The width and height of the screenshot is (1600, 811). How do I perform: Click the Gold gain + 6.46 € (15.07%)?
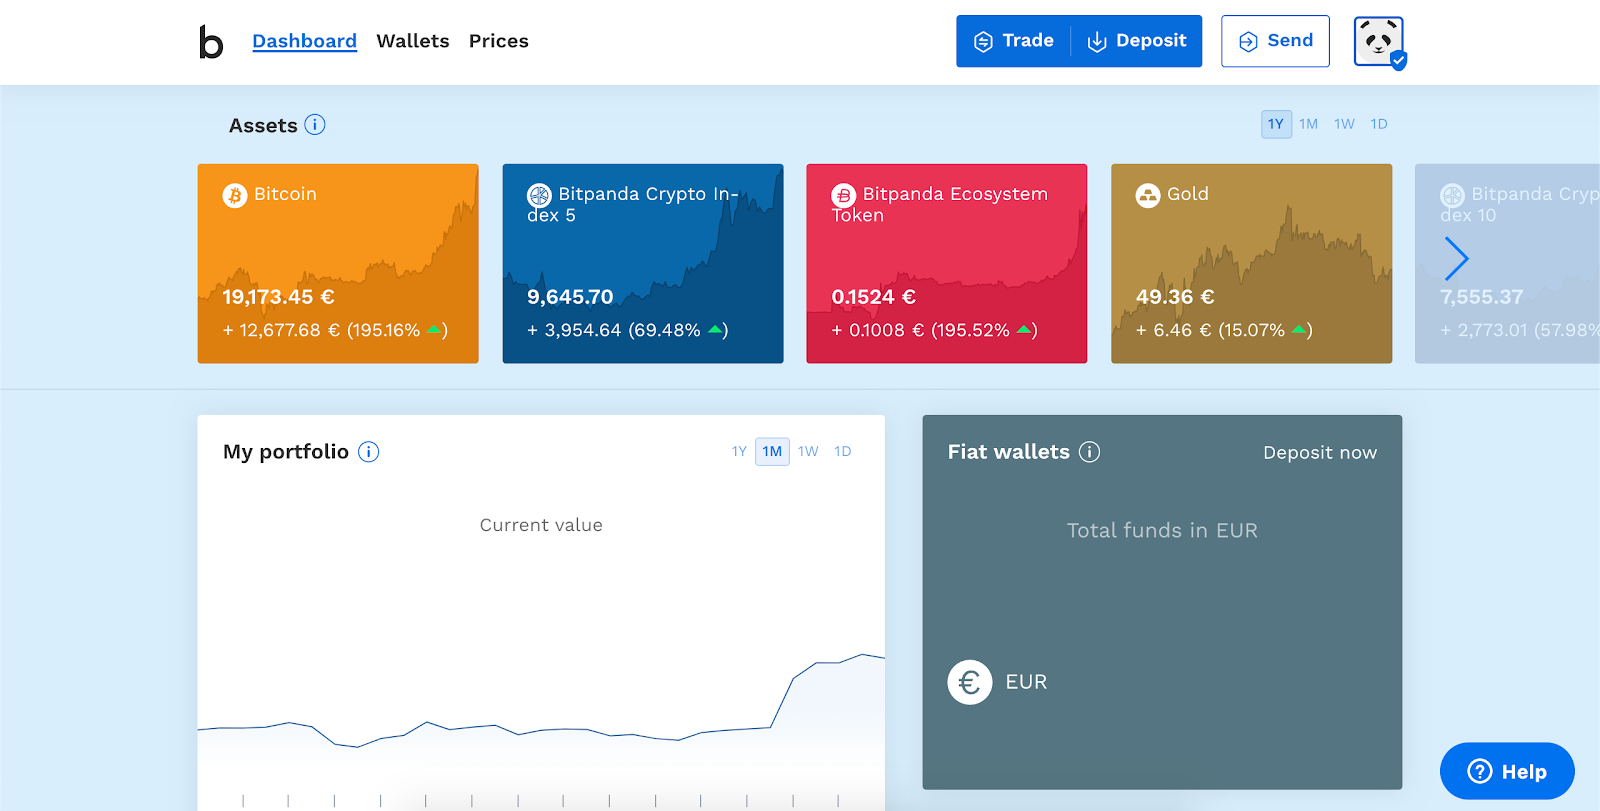pyautogui.click(x=1224, y=330)
